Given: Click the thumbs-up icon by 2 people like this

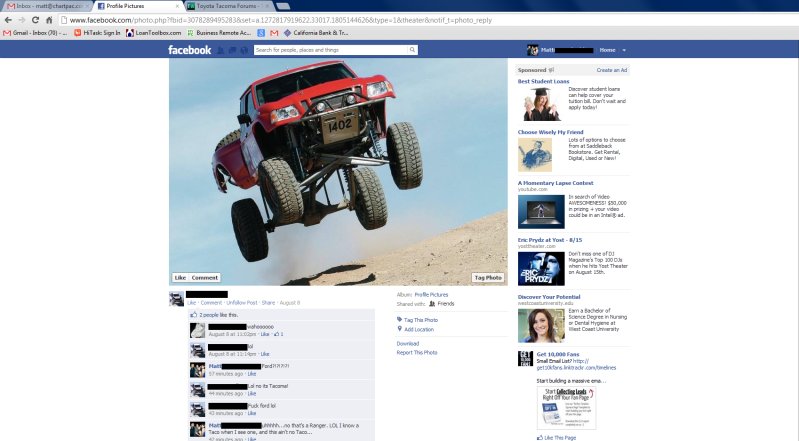Looking at the screenshot, I should pos(194,315).
